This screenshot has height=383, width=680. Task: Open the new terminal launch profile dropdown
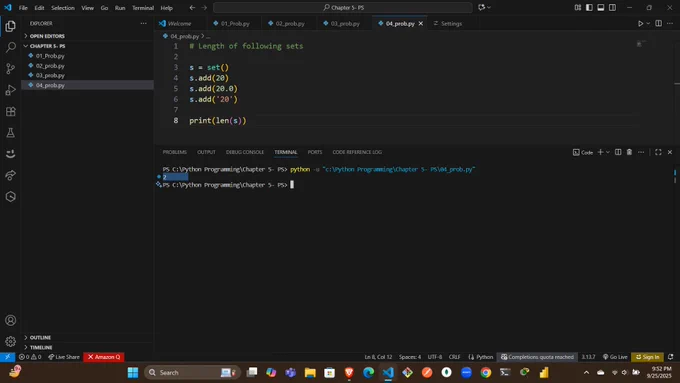tap(608, 152)
